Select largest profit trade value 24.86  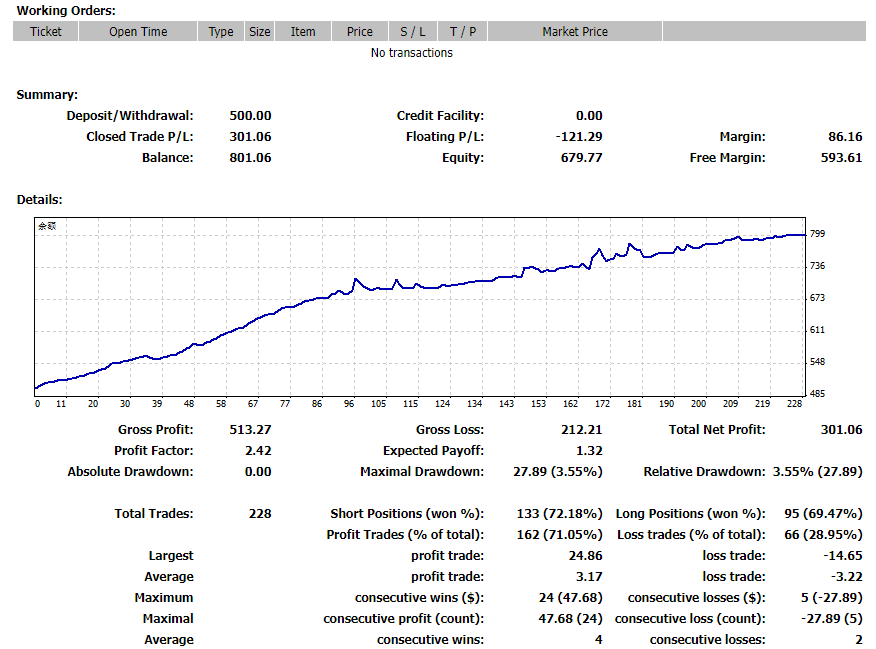tap(585, 556)
